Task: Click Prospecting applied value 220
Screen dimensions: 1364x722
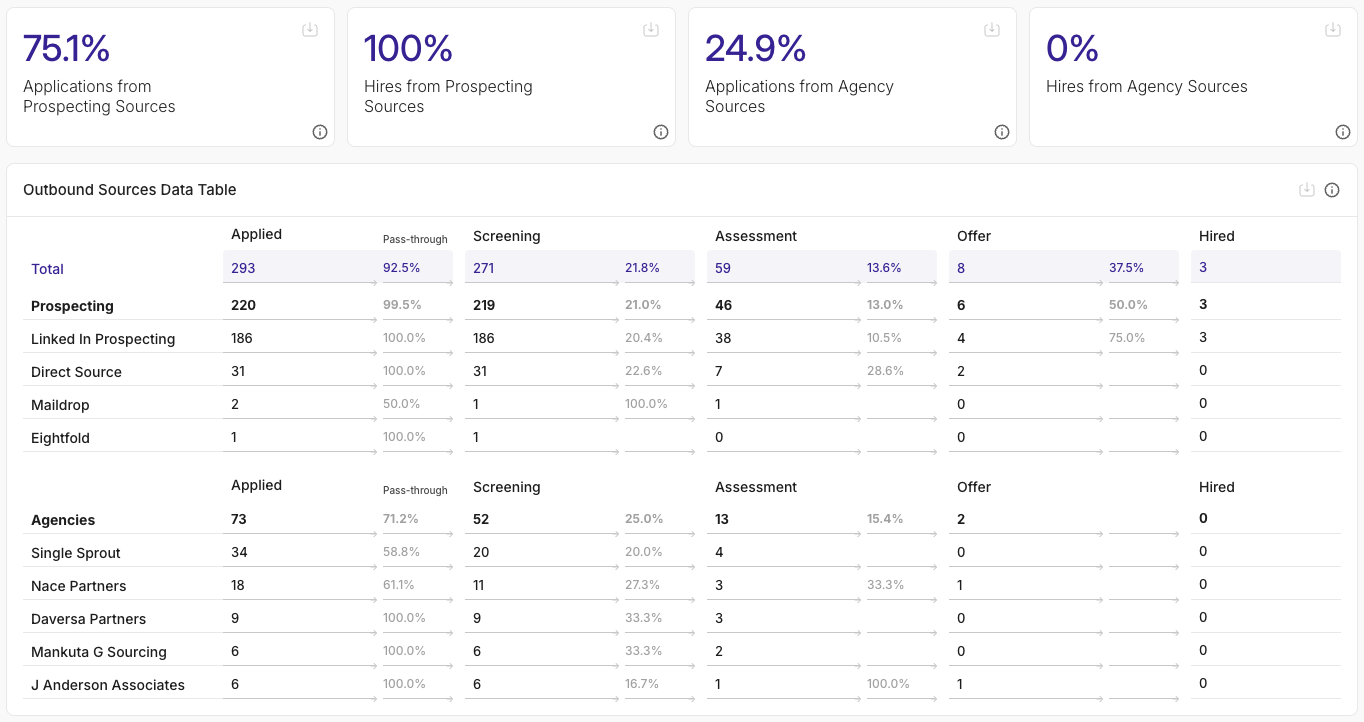Action: click(243, 305)
